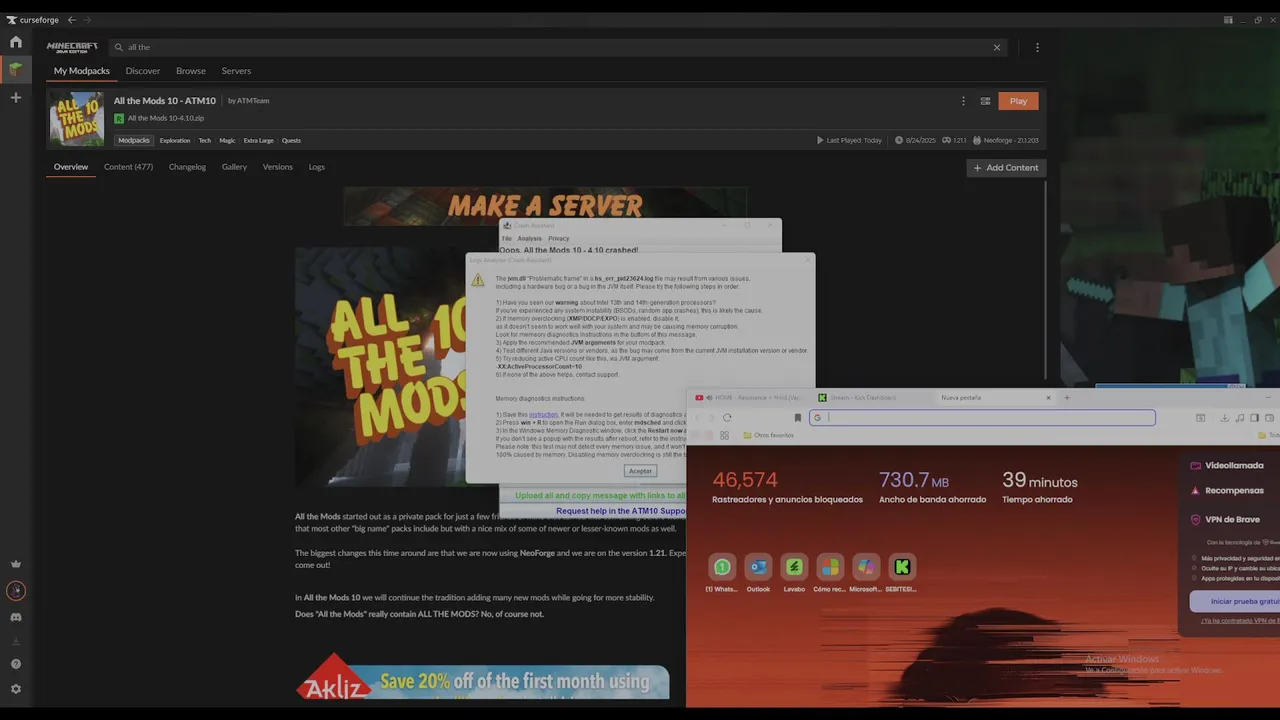Open Recompensas in Brave side panel
This screenshot has width=1280, height=720.
tap(1226, 491)
